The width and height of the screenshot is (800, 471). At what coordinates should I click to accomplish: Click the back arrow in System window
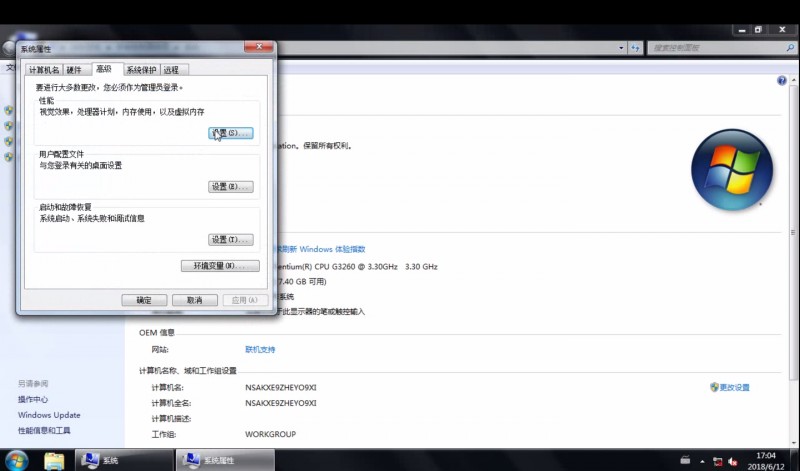9,47
